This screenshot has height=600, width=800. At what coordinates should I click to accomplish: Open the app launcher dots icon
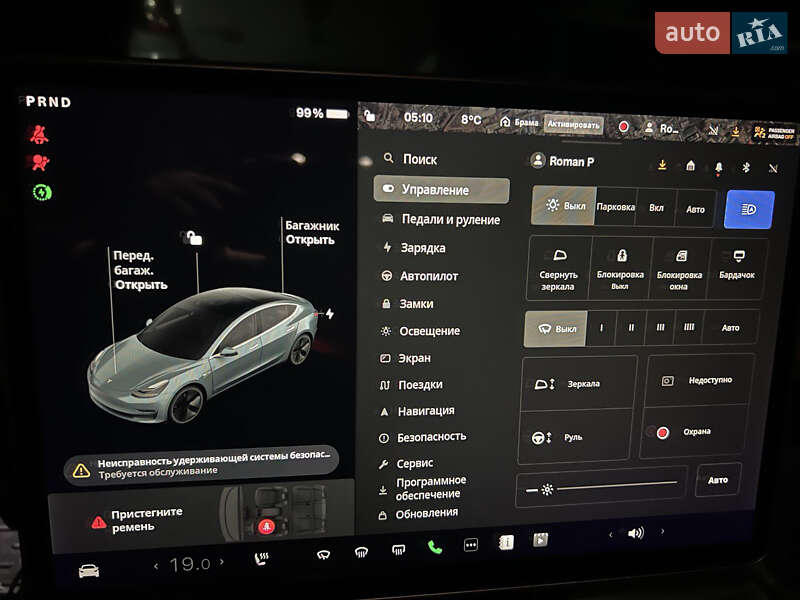pyautogui.click(x=469, y=547)
